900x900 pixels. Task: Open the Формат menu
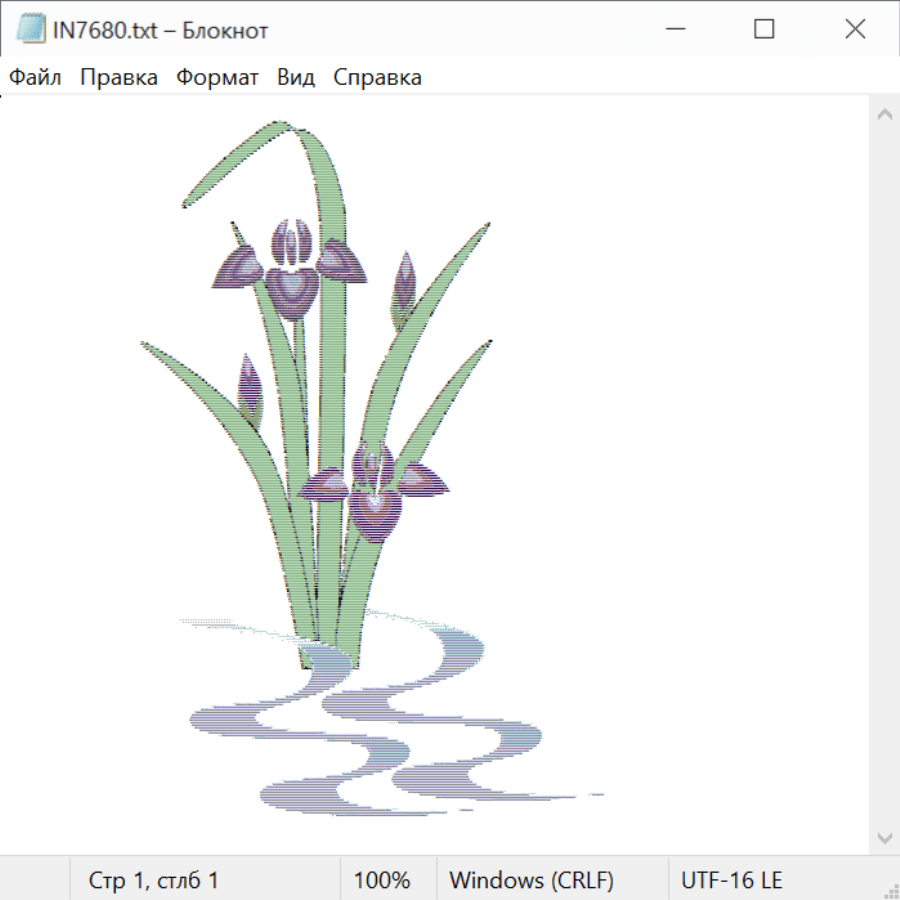pyautogui.click(x=217, y=78)
